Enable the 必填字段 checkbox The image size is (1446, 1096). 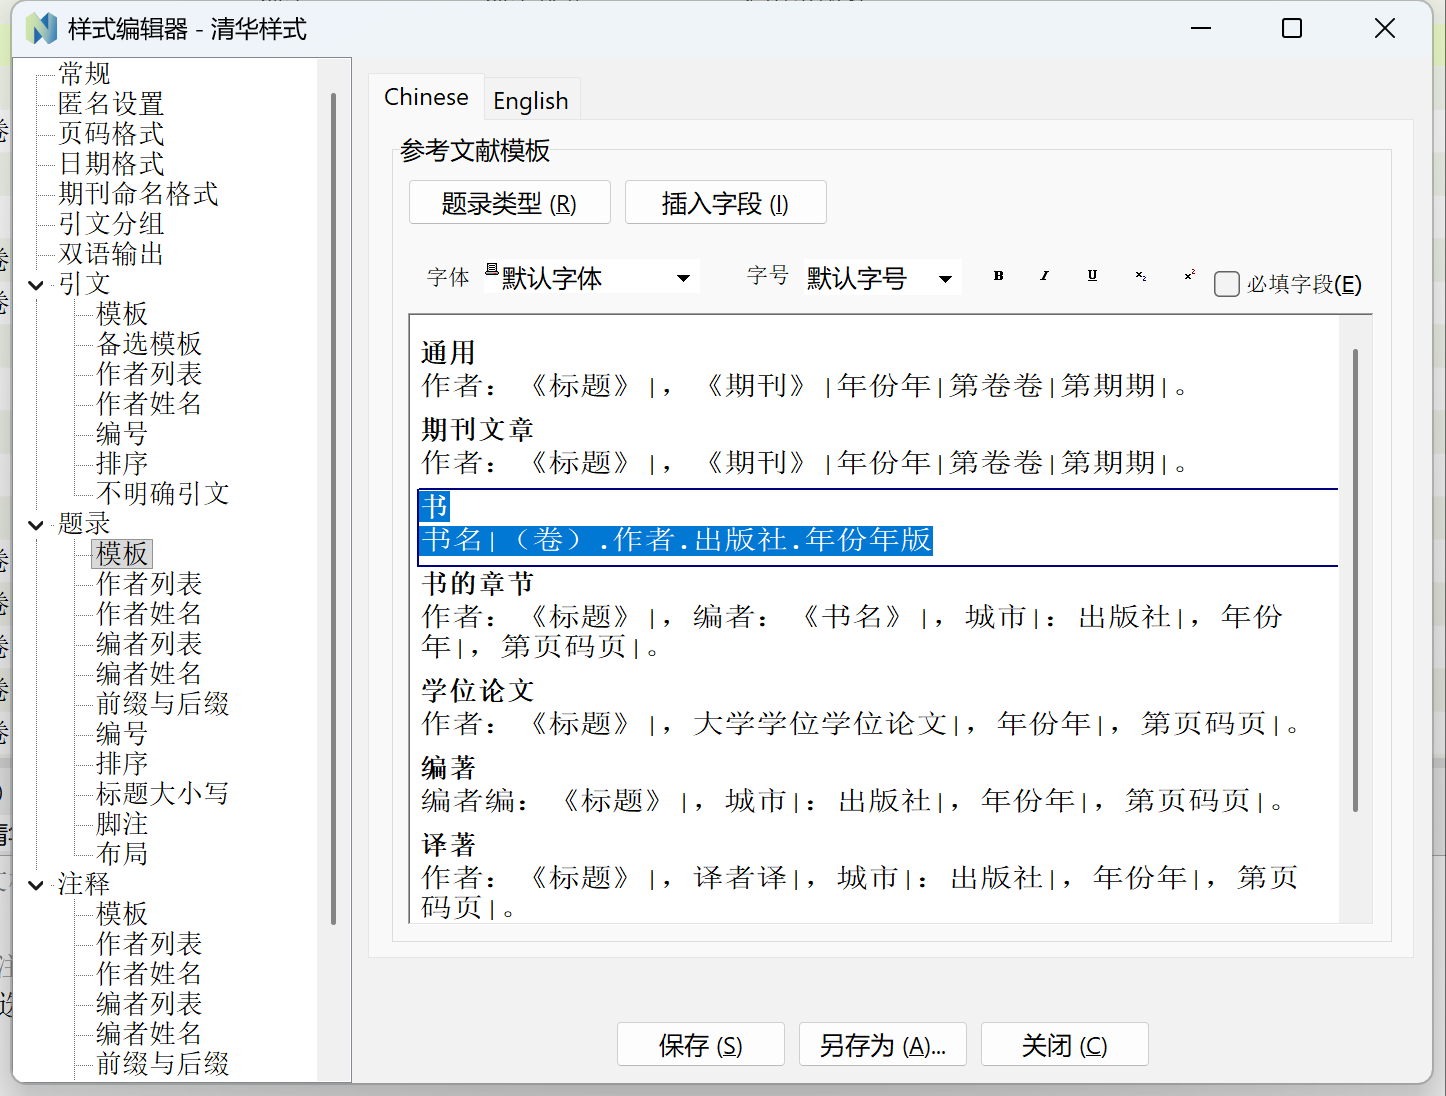(1227, 284)
